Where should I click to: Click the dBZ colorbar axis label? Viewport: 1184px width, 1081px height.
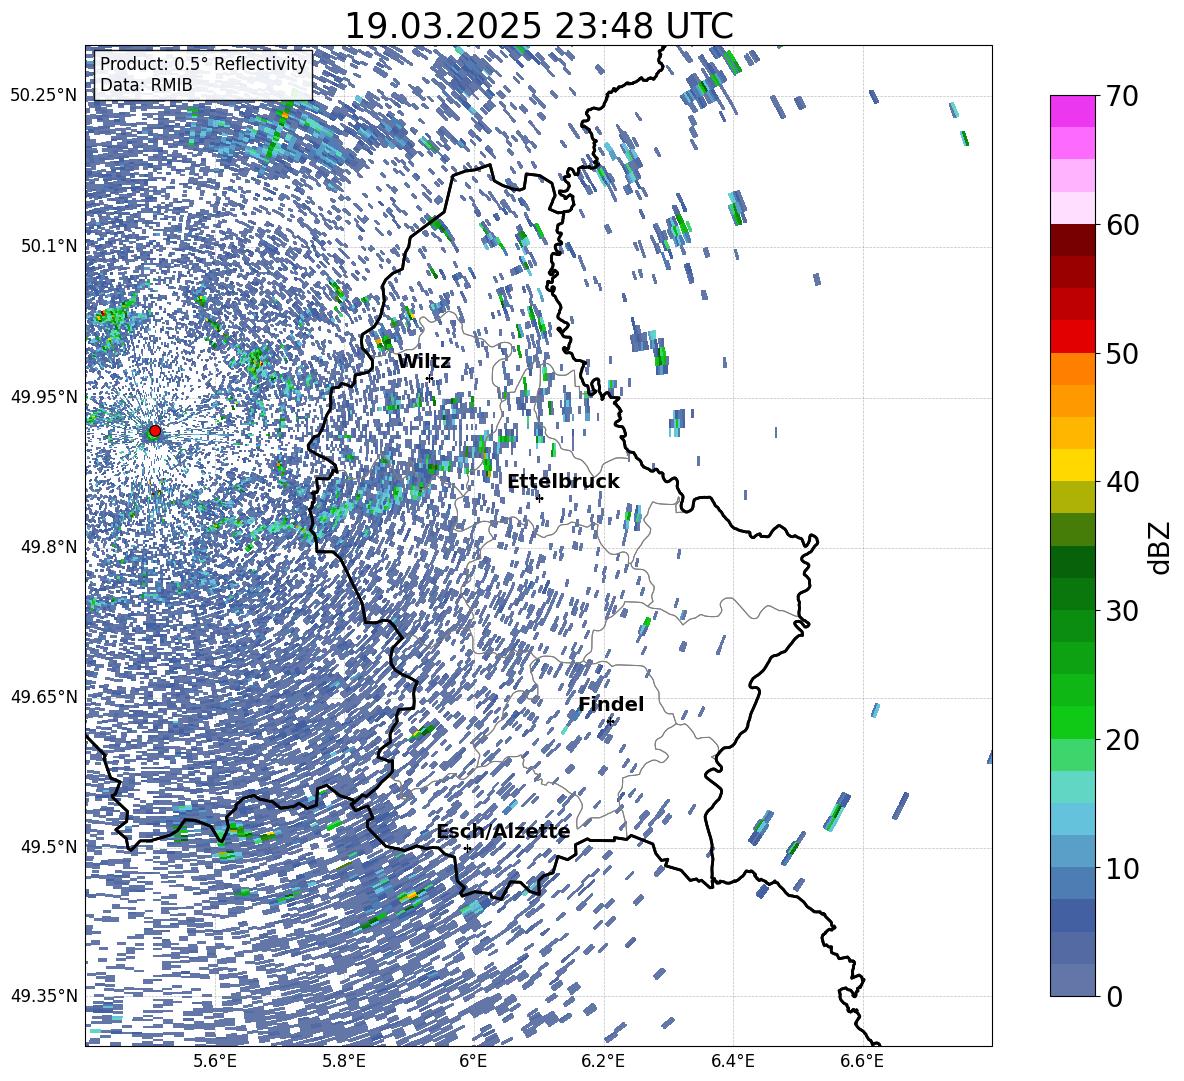tap(1161, 547)
